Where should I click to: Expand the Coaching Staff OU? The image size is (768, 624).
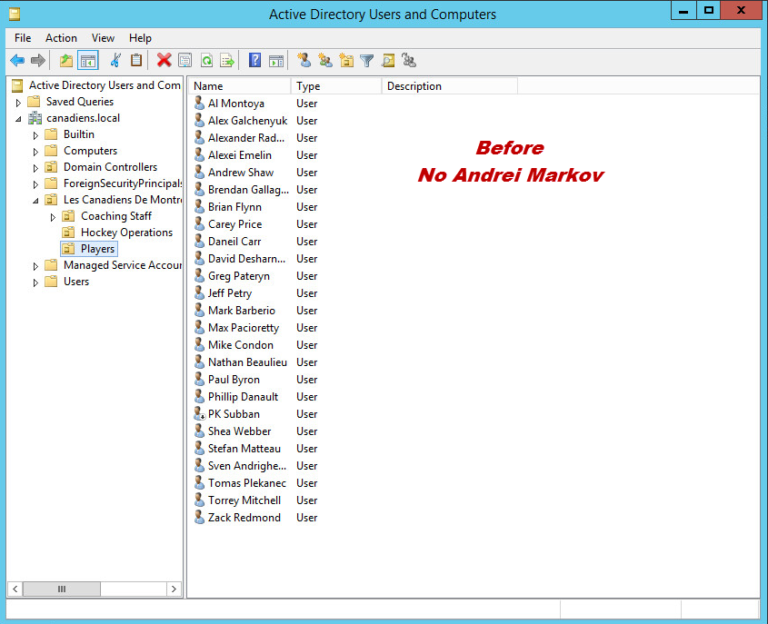[52, 217]
